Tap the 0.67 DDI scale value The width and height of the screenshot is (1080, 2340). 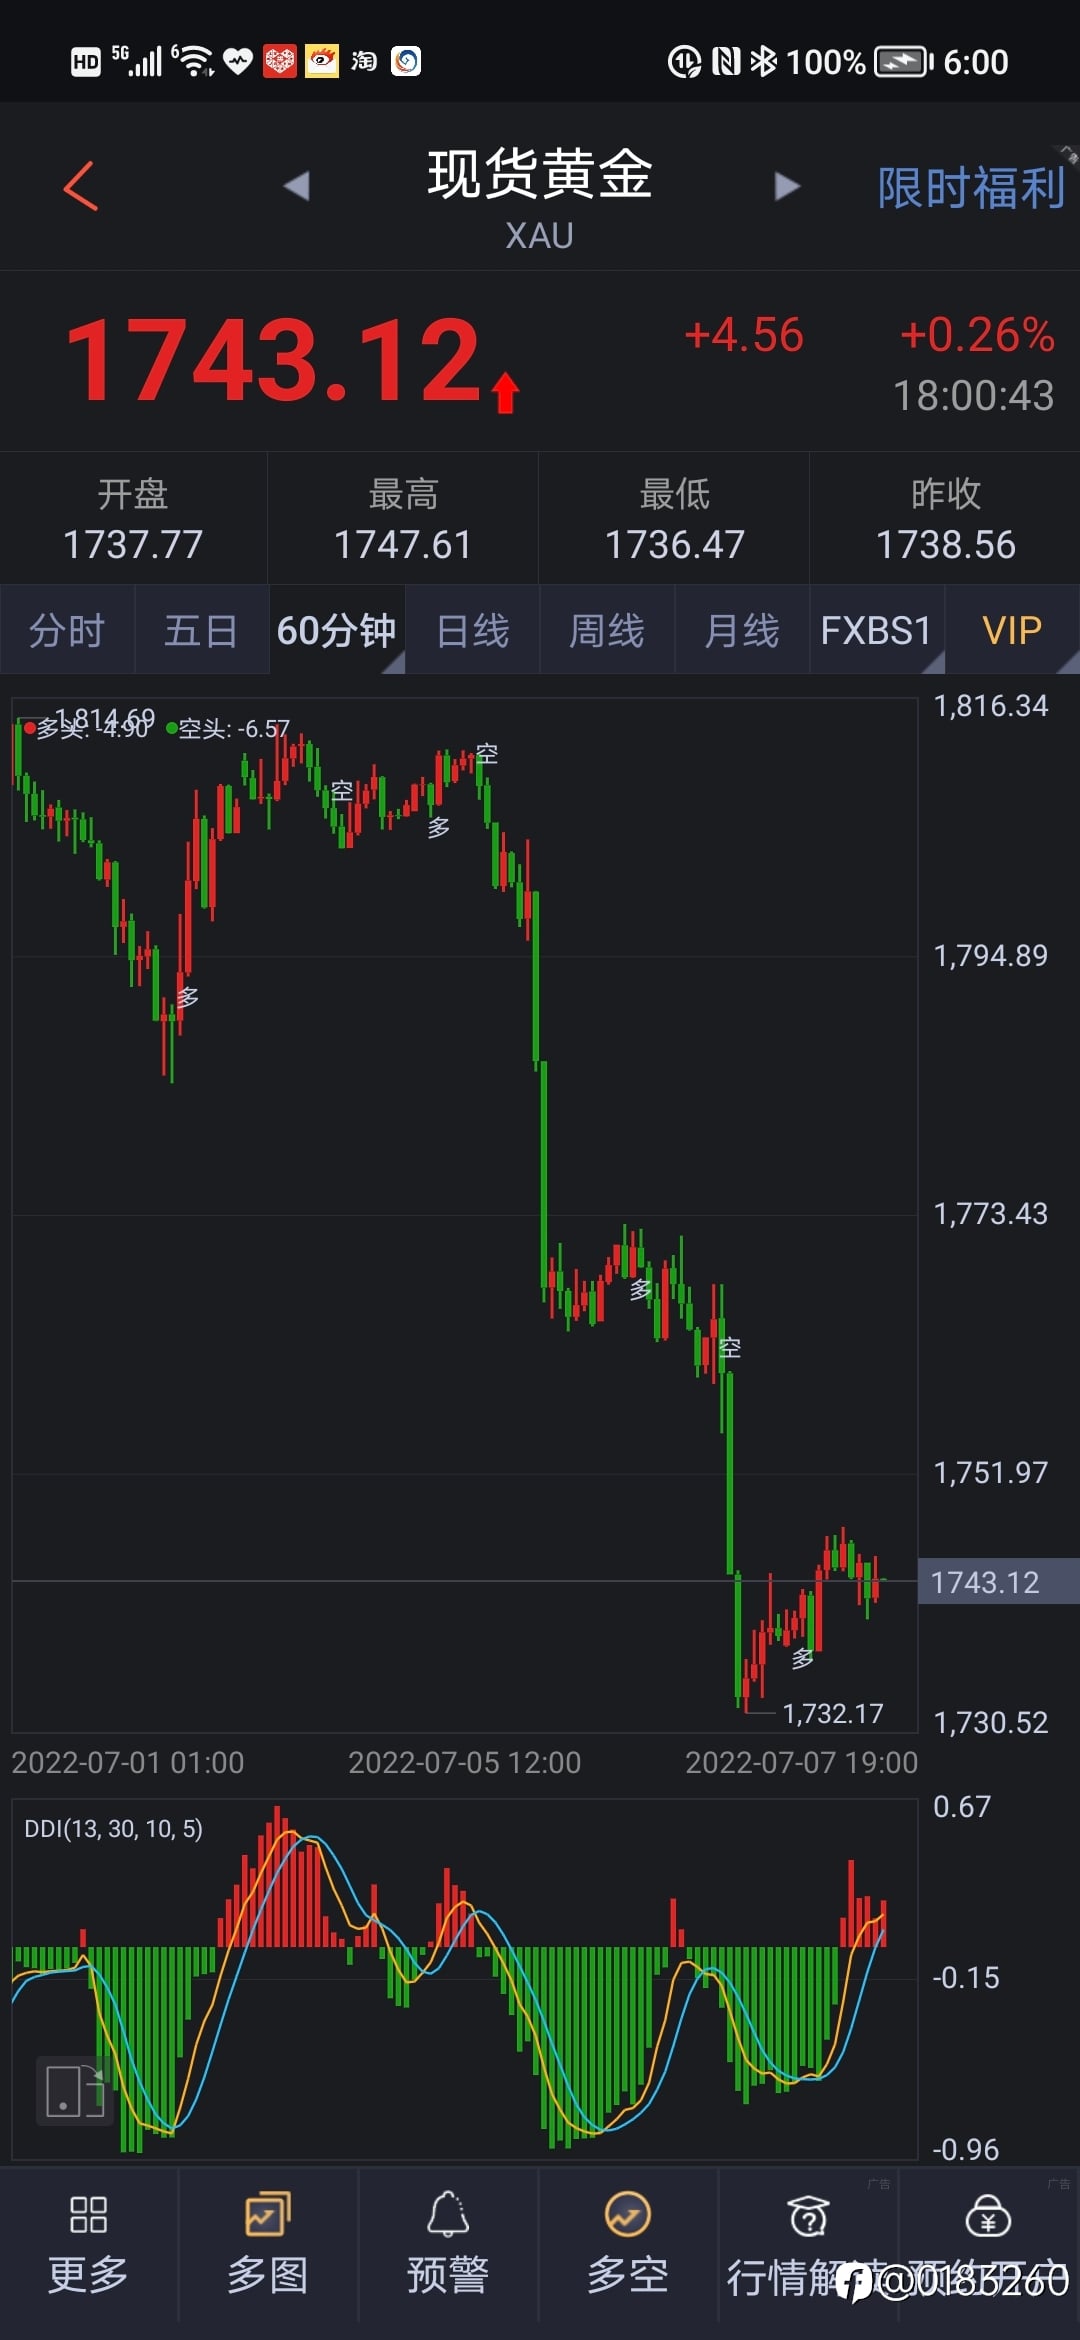point(961,1807)
